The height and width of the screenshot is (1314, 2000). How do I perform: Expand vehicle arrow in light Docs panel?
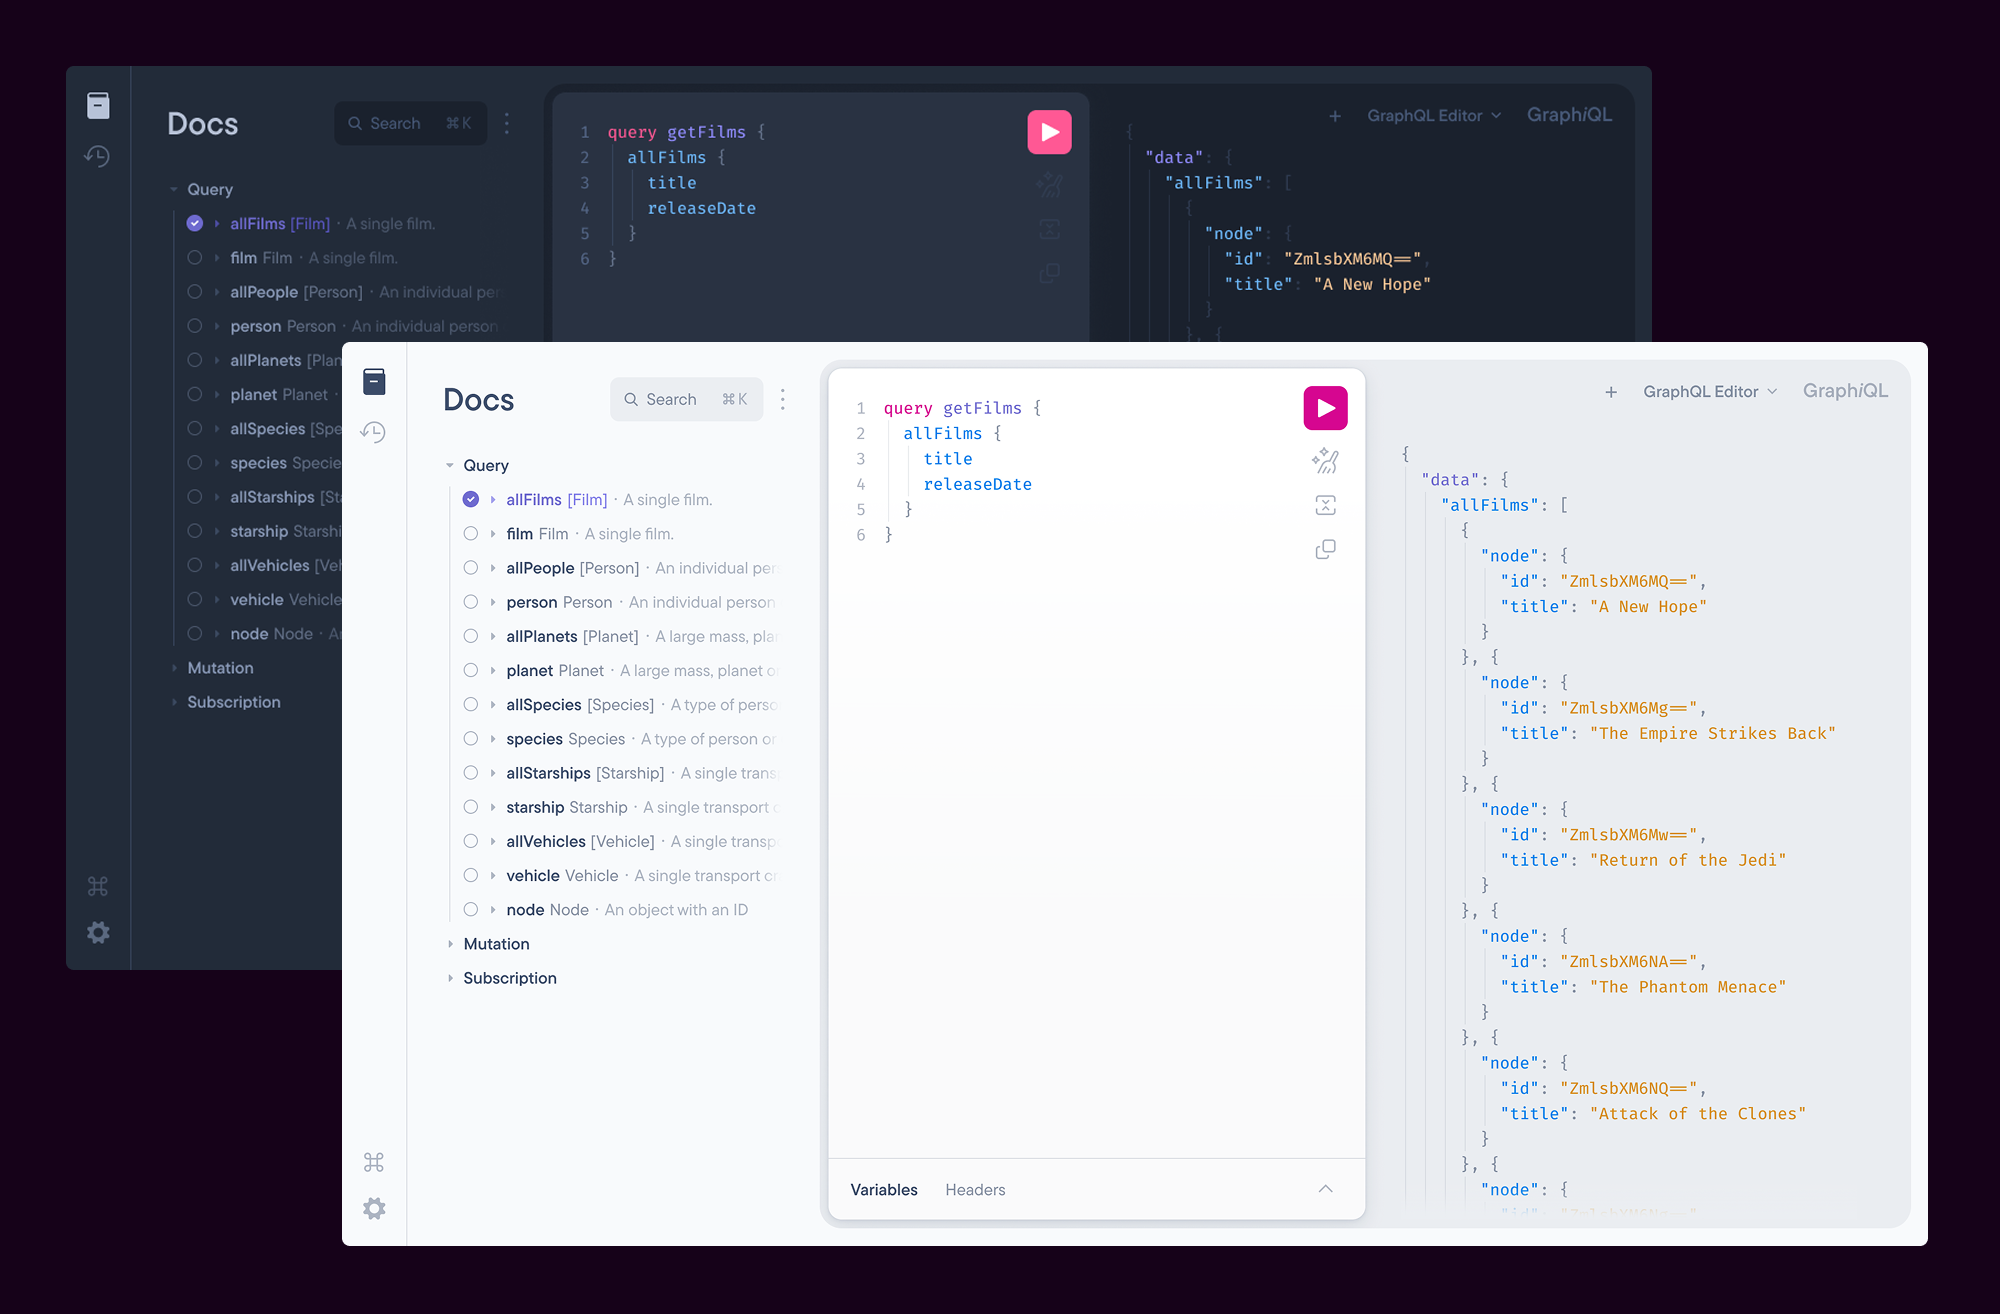493,875
